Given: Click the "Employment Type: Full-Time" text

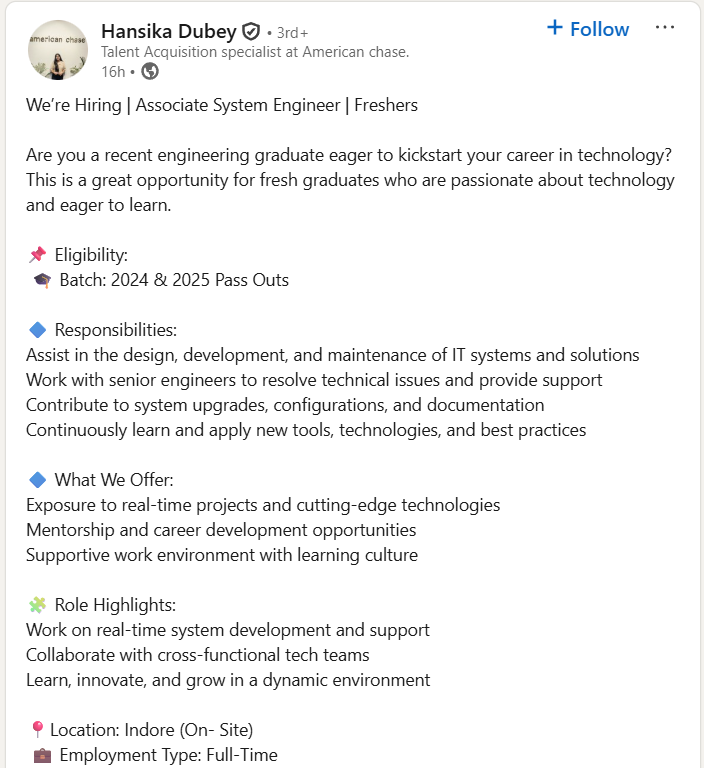Looking at the screenshot, I should tap(168, 755).
